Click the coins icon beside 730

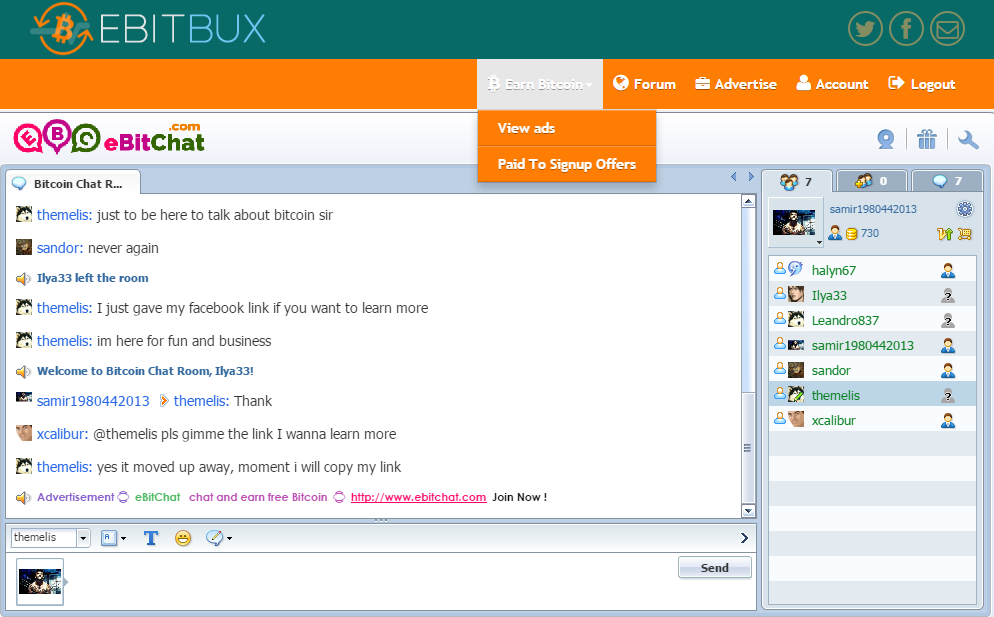click(x=851, y=233)
